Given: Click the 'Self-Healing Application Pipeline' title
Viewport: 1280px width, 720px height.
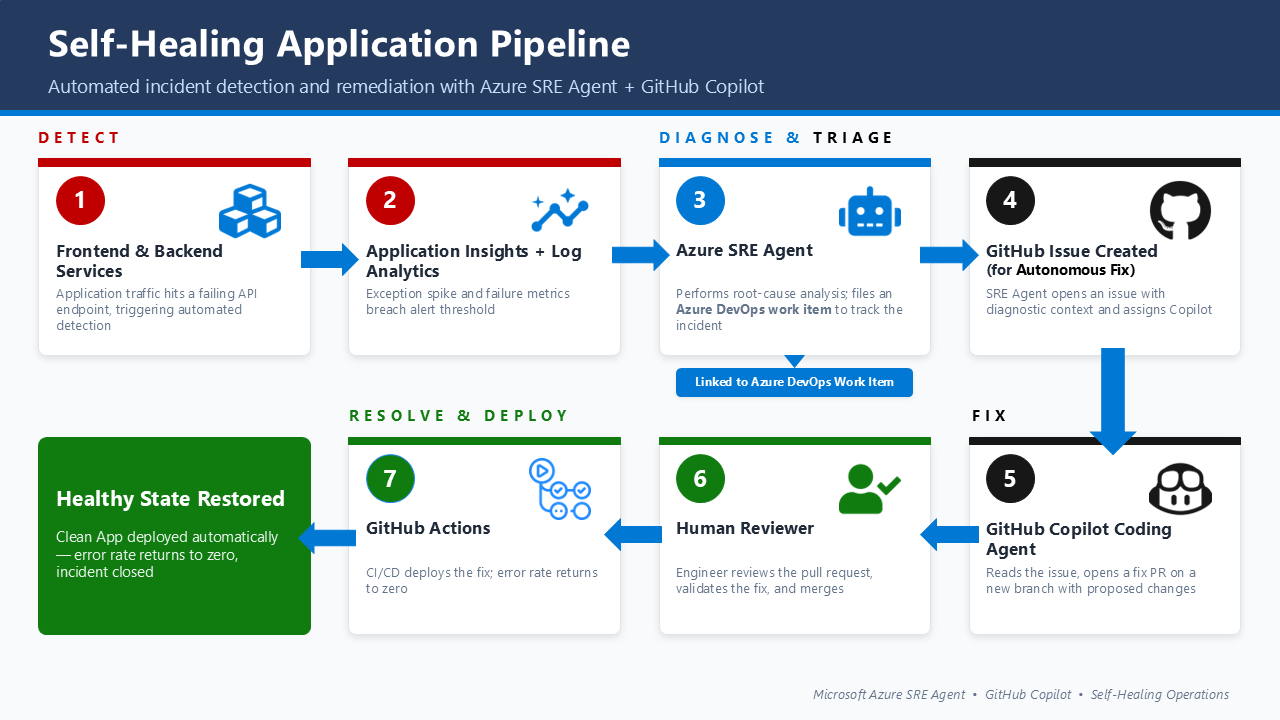Looking at the screenshot, I should coord(339,44).
